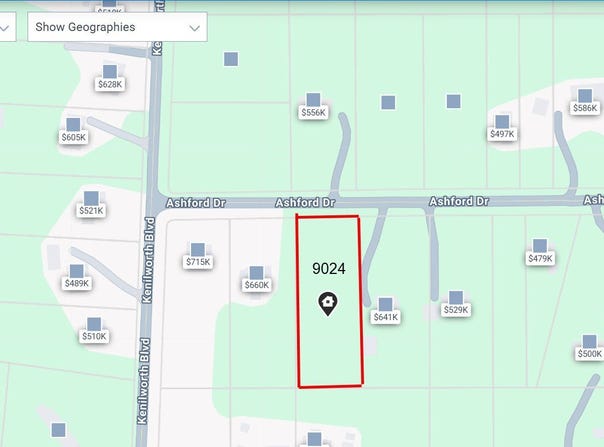Click the Ashford Dr label nearest Kenilworth Blvd
604x447 pixels.
tap(196, 203)
